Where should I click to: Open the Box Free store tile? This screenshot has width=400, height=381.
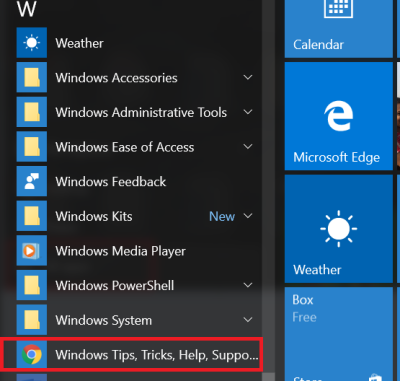[x=338, y=334]
